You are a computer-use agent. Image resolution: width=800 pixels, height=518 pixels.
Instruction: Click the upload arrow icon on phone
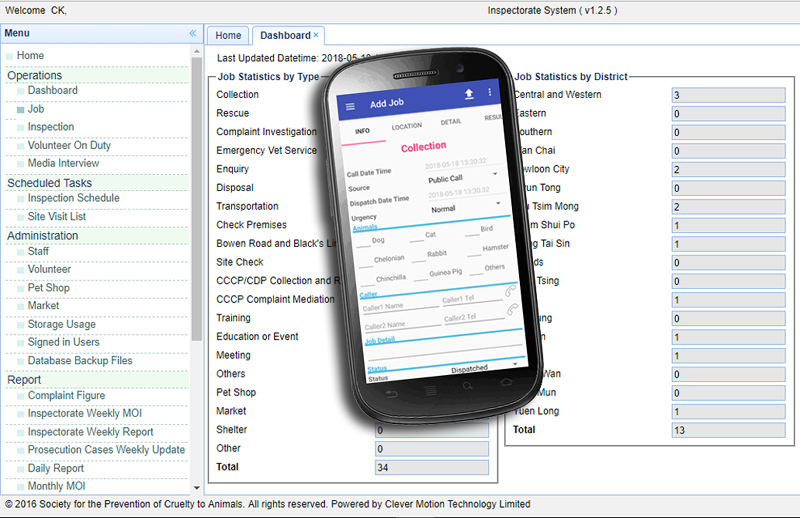[x=469, y=94]
